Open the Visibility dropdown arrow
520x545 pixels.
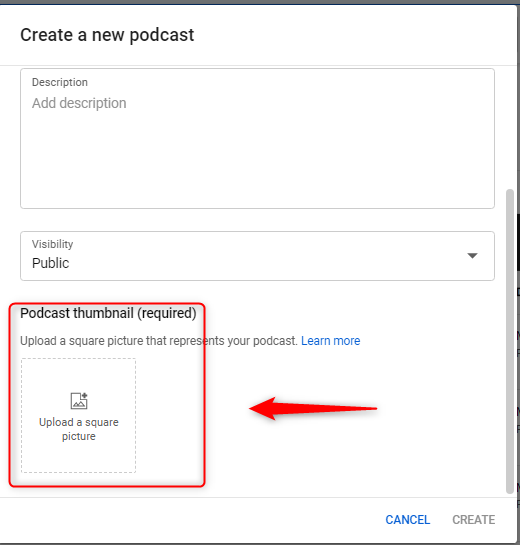[x=472, y=256]
